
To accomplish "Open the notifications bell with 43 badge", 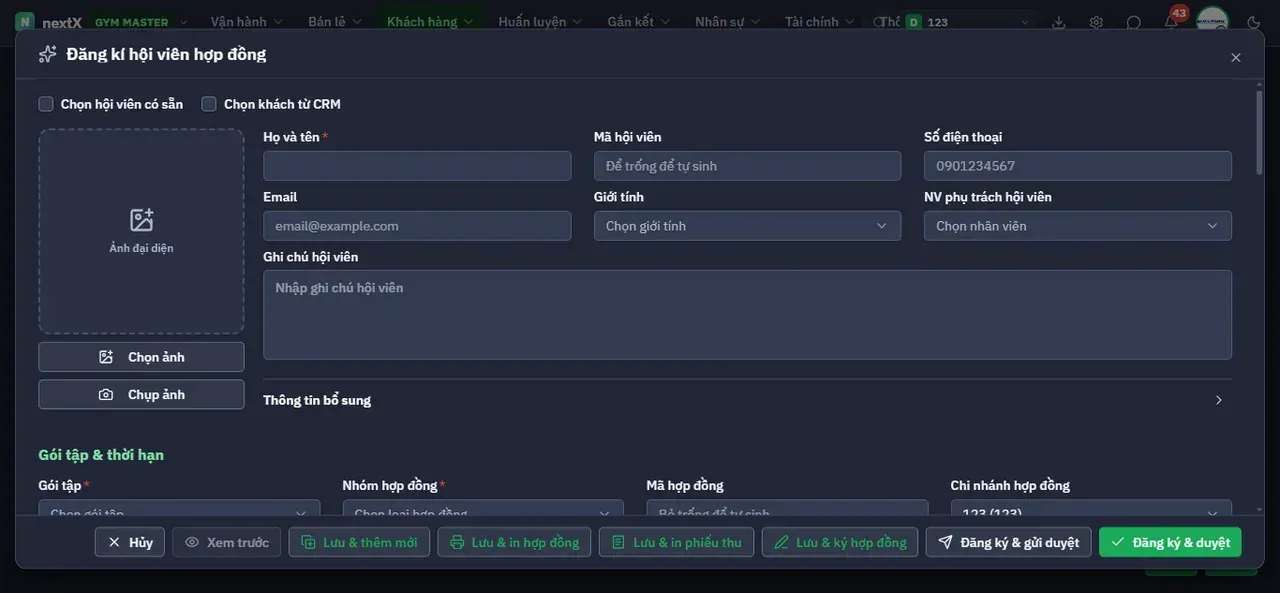I will point(1171,21).
